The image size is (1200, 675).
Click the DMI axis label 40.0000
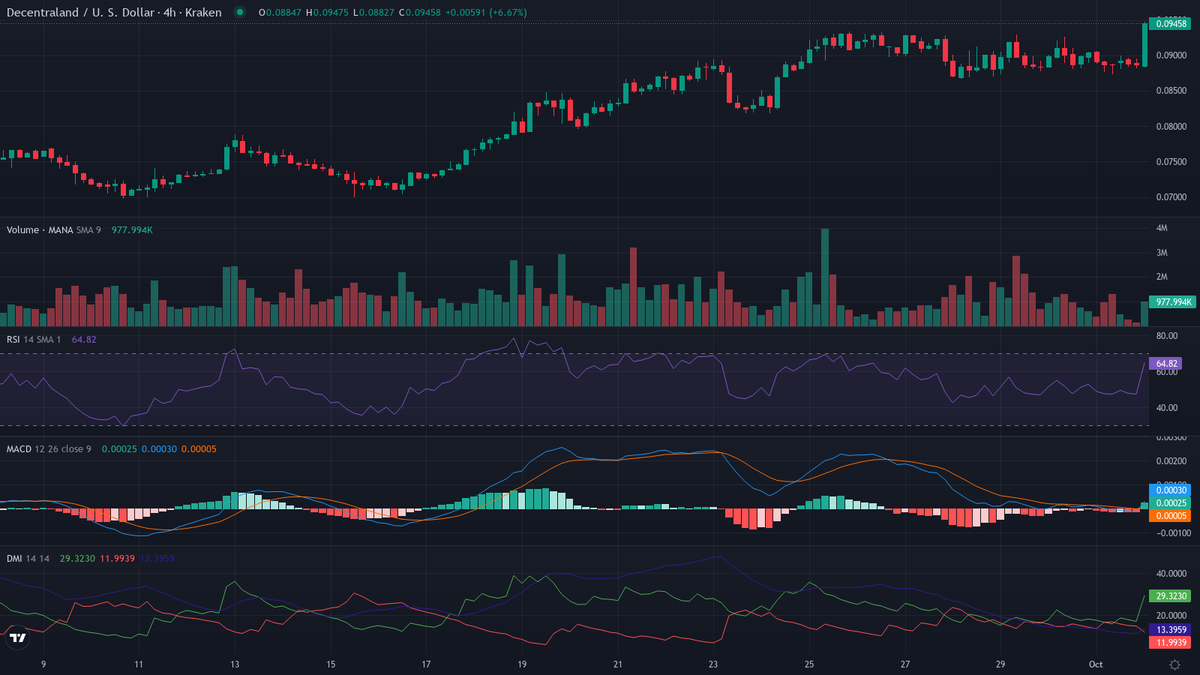click(1172, 574)
